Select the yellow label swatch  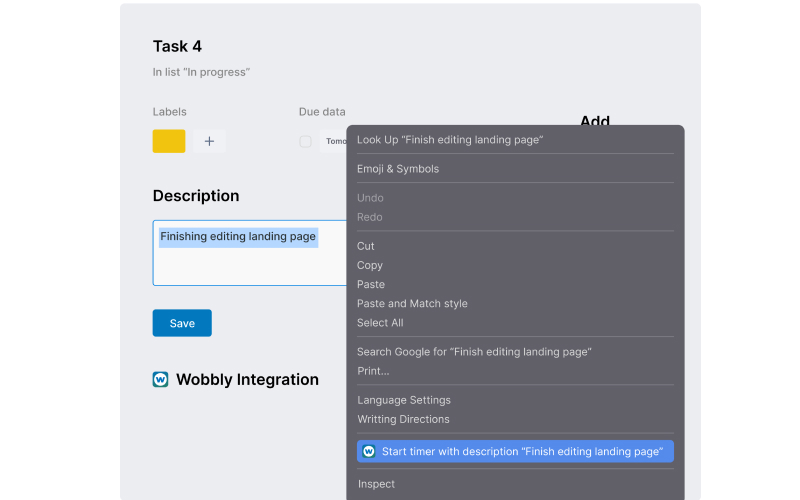(169, 141)
